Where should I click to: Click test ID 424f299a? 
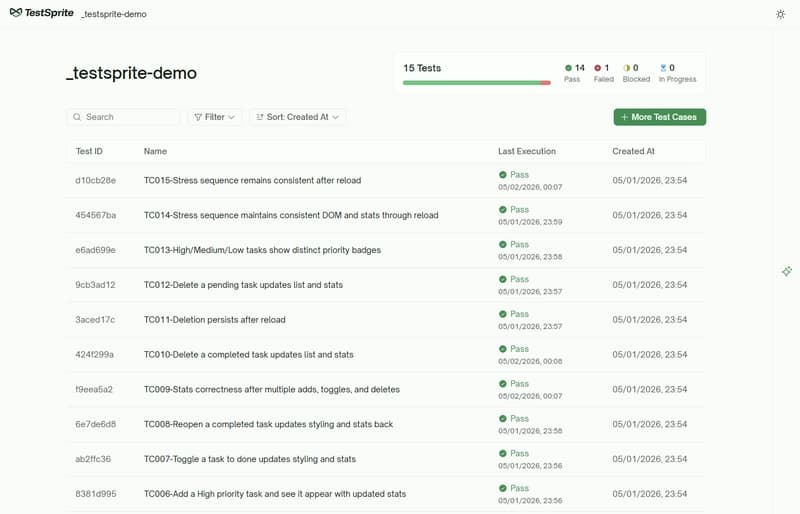[94, 354]
